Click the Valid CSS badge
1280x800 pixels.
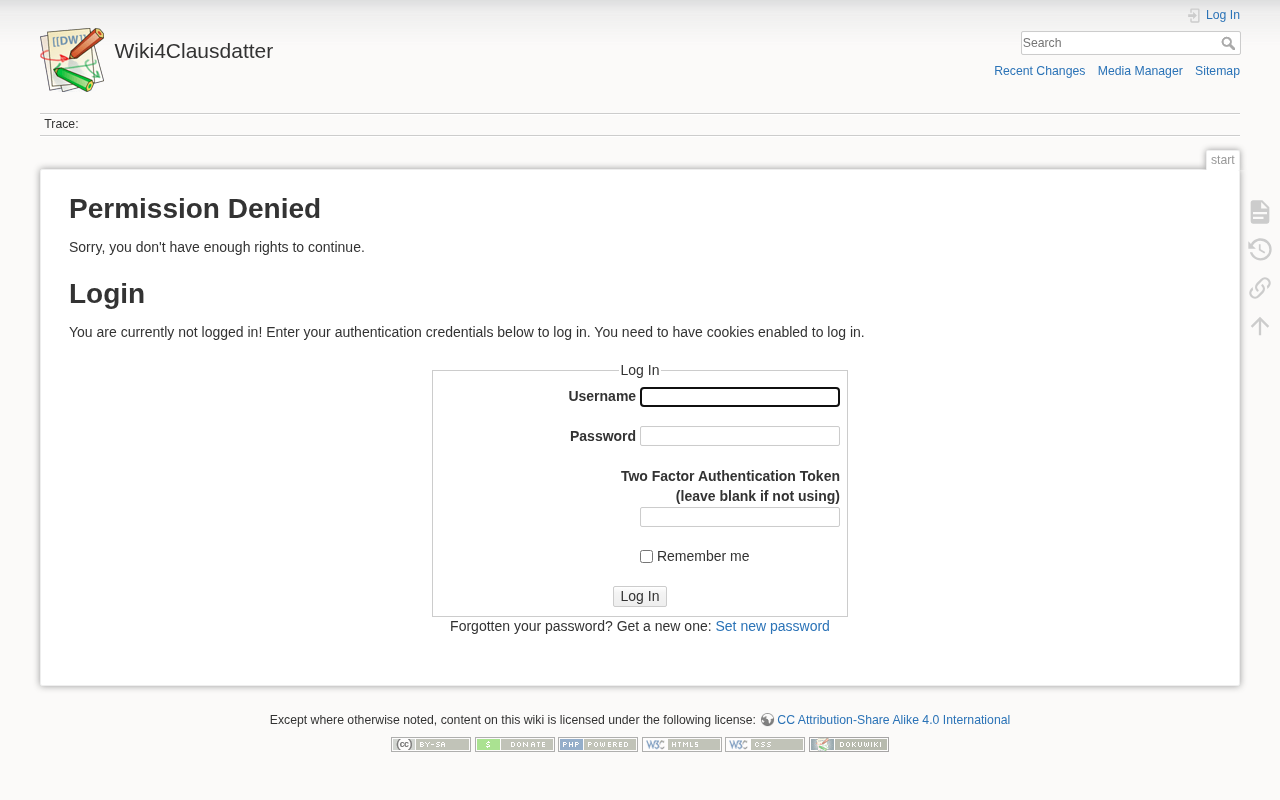(x=765, y=744)
